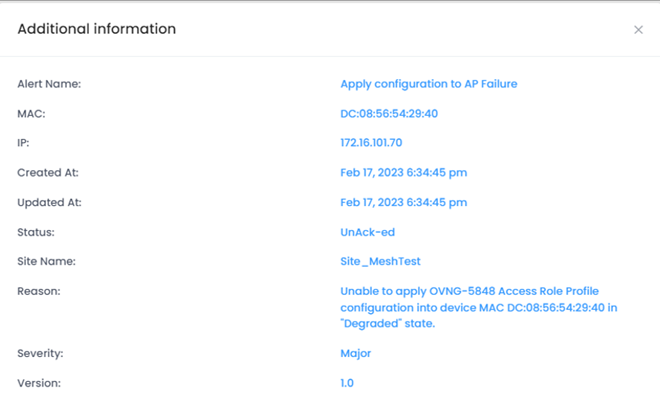Click the 'IP:' field label
This screenshot has height=408, width=660.
coord(25,143)
